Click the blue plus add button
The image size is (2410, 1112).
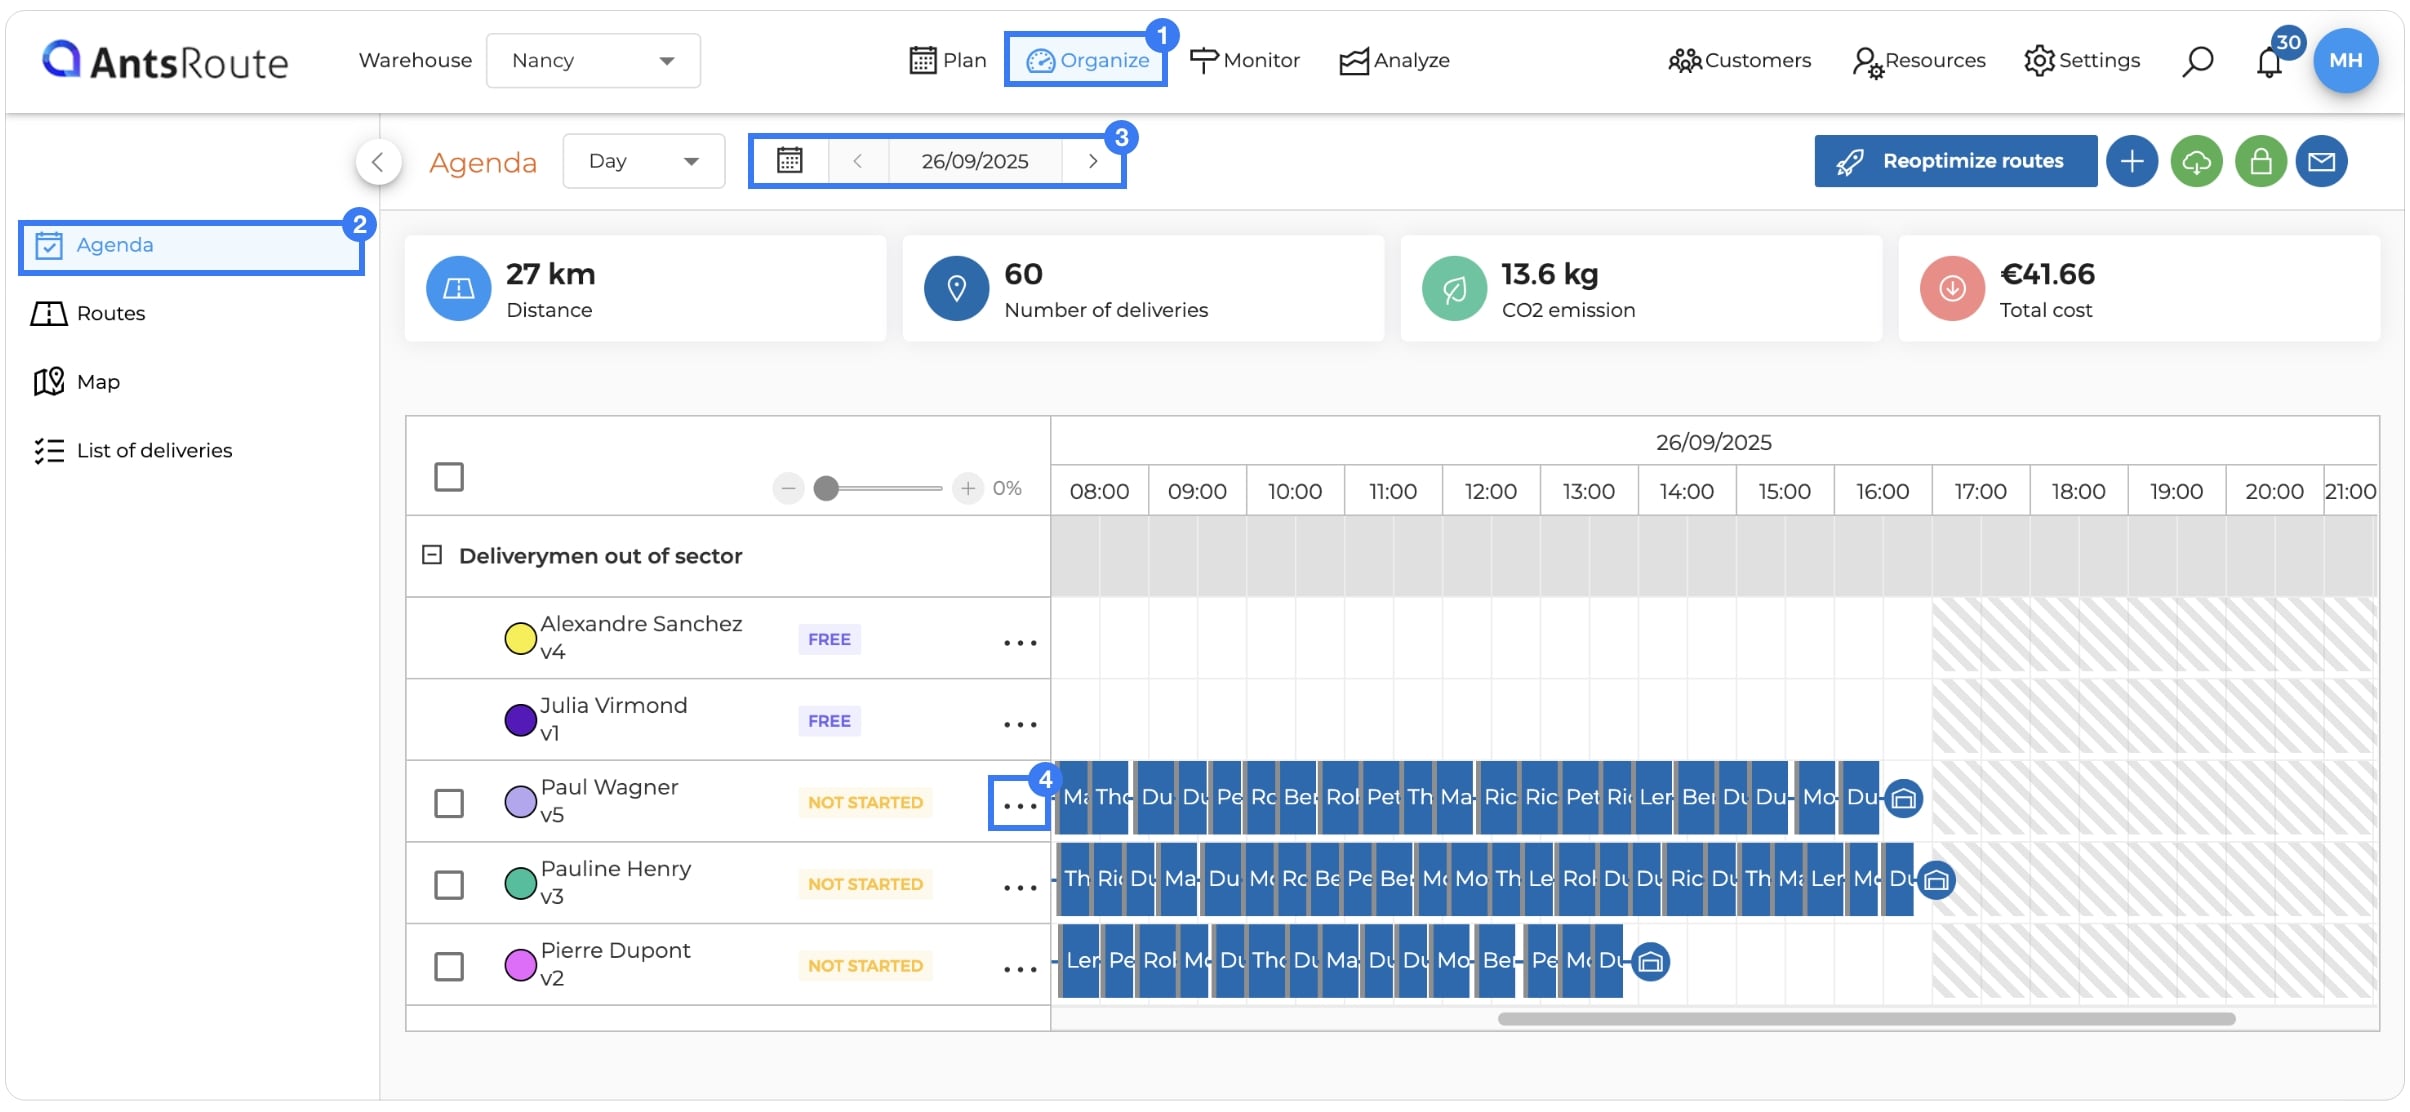click(2131, 161)
